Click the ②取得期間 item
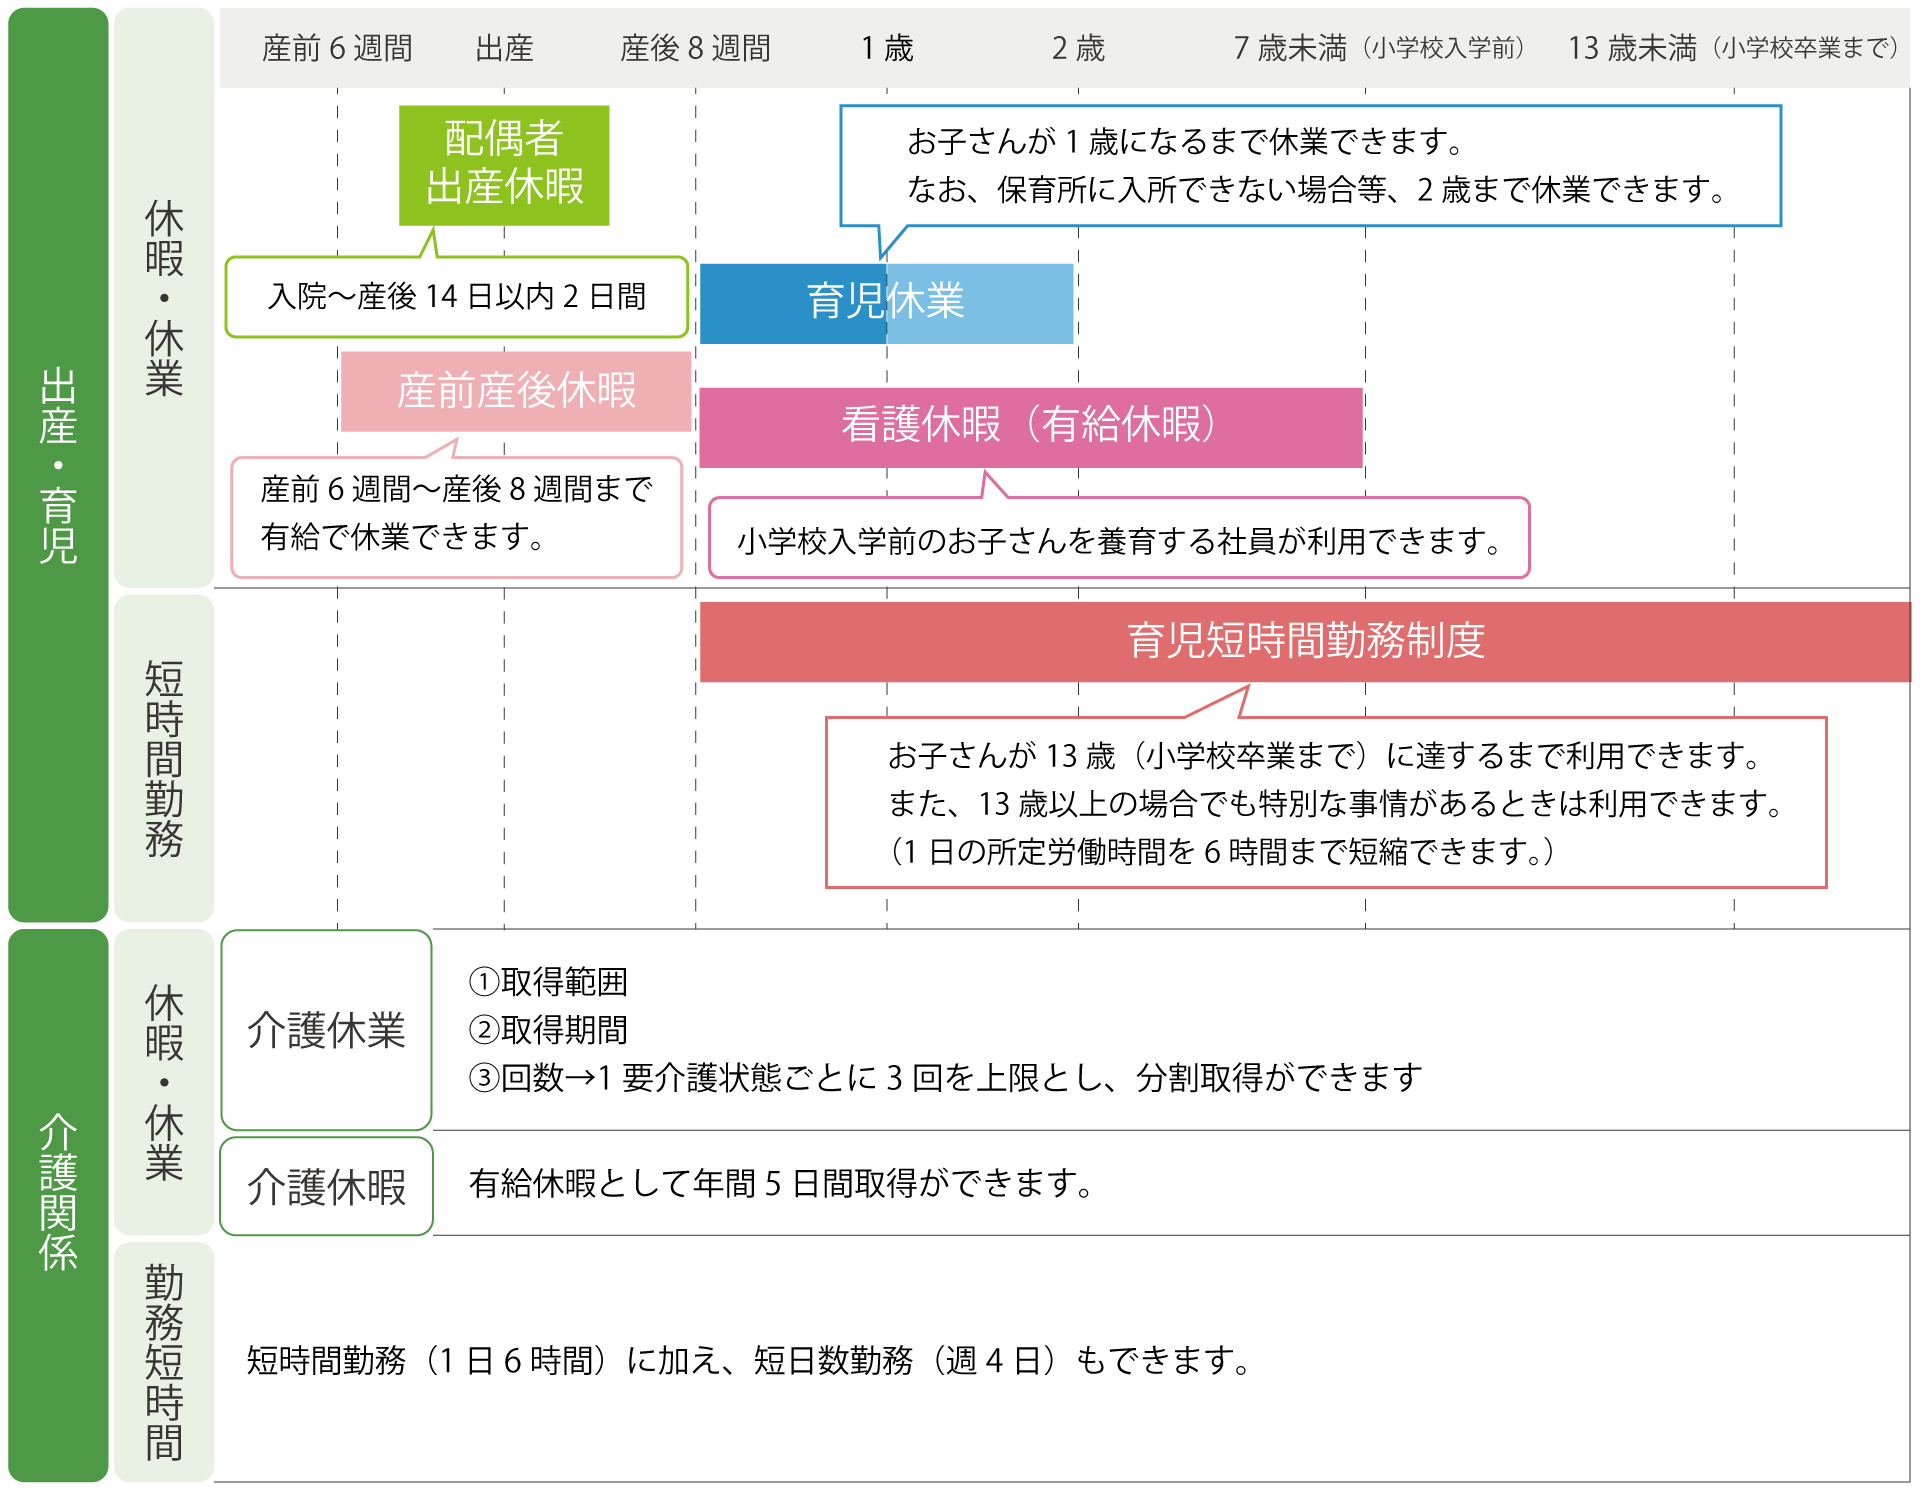Viewport: 1920px width, 1490px height. click(x=548, y=1030)
